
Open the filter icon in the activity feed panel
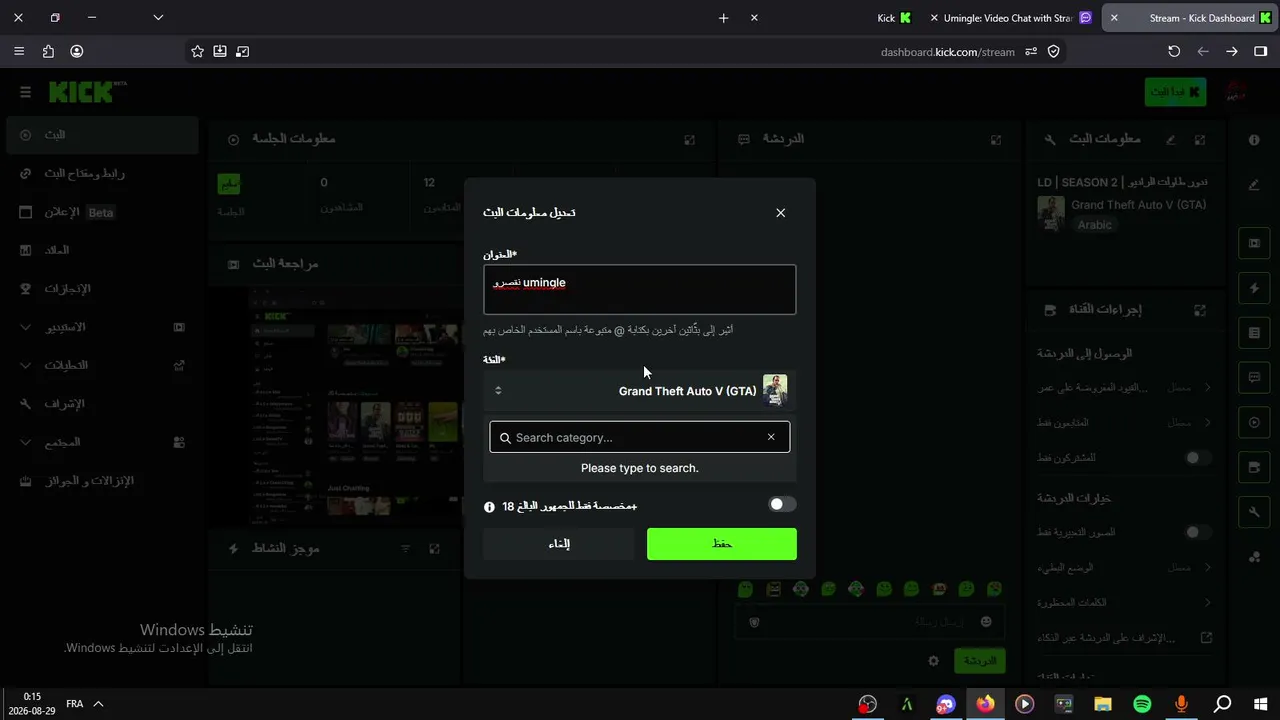[406, 549]
